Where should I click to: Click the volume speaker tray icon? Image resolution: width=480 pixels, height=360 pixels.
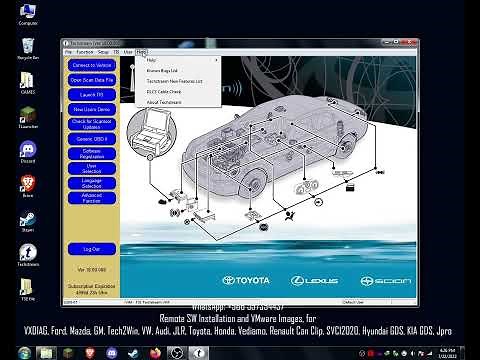[x=412, y=353]
